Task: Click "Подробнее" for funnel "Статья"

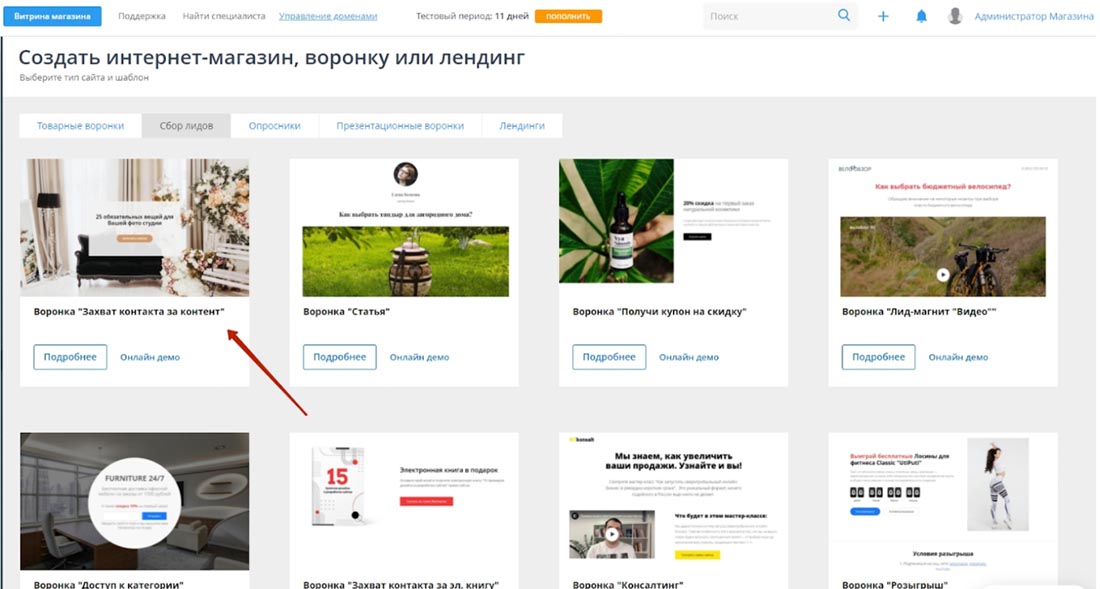Action: tap(340, 357)
